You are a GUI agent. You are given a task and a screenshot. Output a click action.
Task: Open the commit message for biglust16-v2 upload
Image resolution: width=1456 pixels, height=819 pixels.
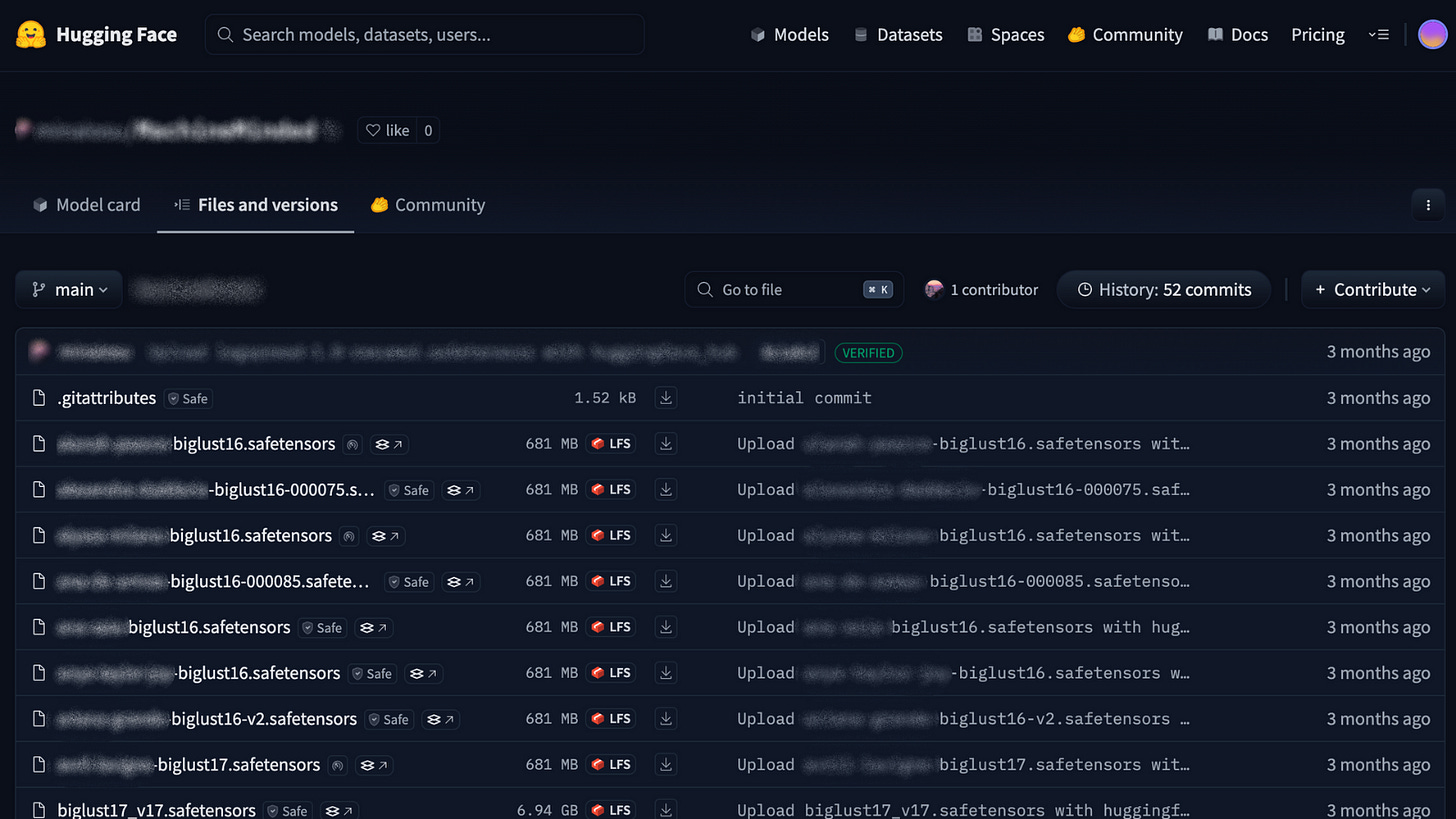[964, 719]
